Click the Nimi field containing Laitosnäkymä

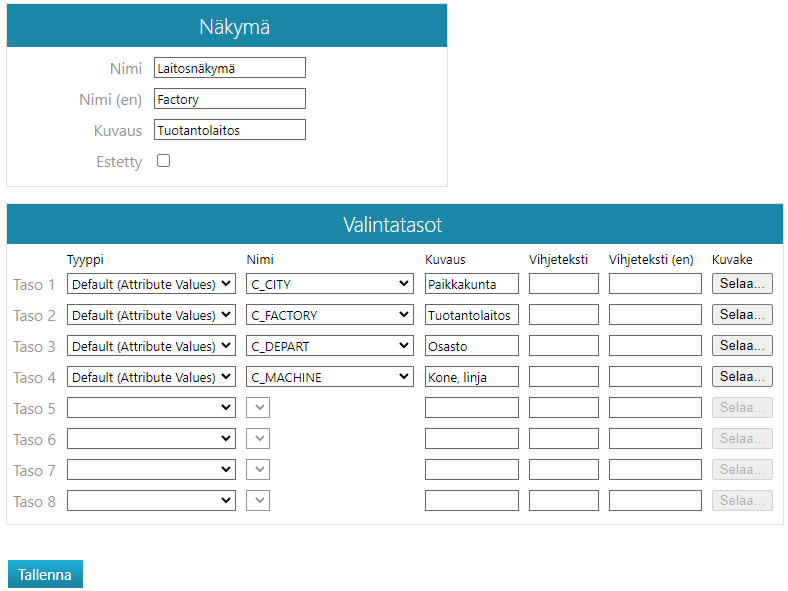(230, 68)
